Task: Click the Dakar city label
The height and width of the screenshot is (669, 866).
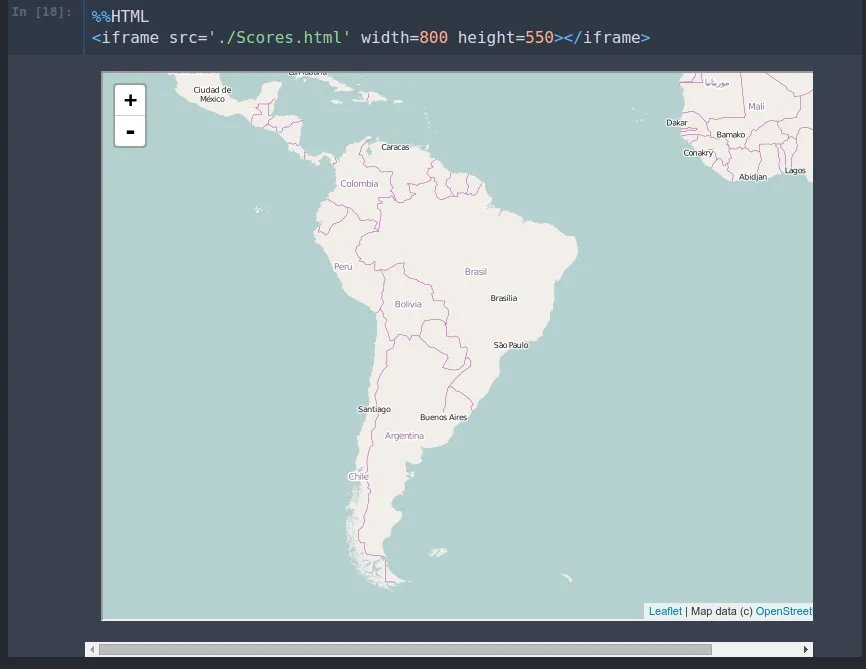Action: click(x=677, y=123)
